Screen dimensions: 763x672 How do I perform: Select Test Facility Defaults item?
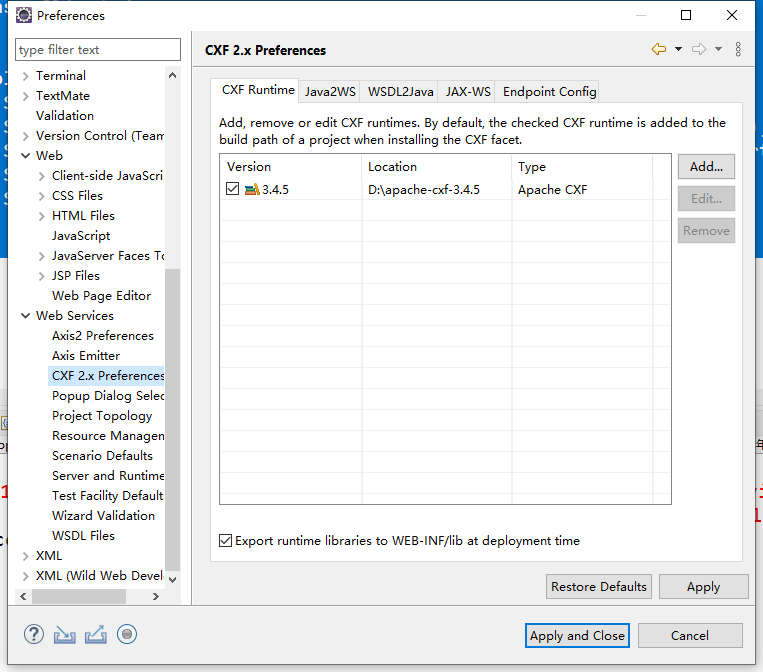click(107, 496)
